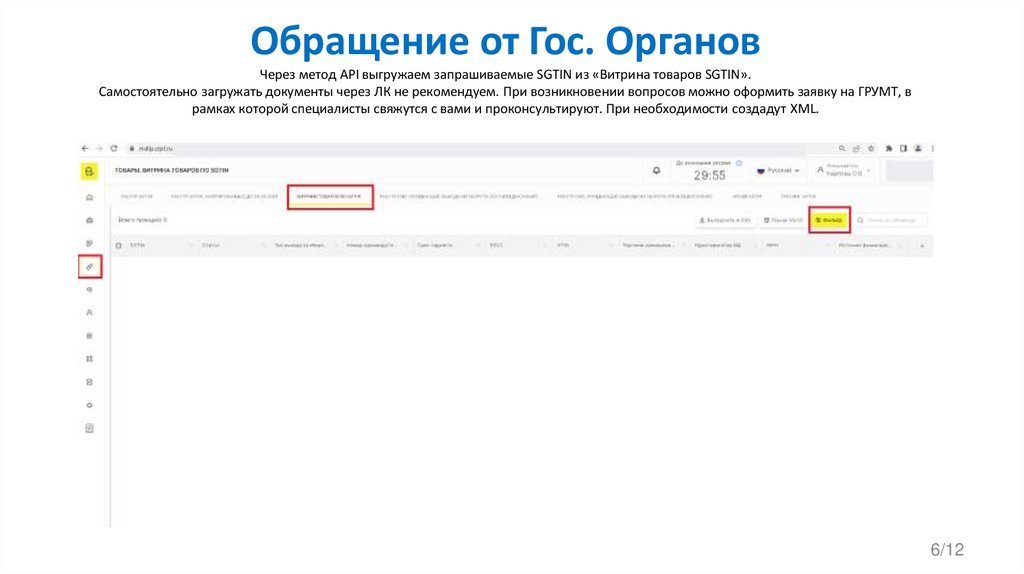Bookmark the page with the star icon
This screenshot has width=1024, height=574.
871,149
